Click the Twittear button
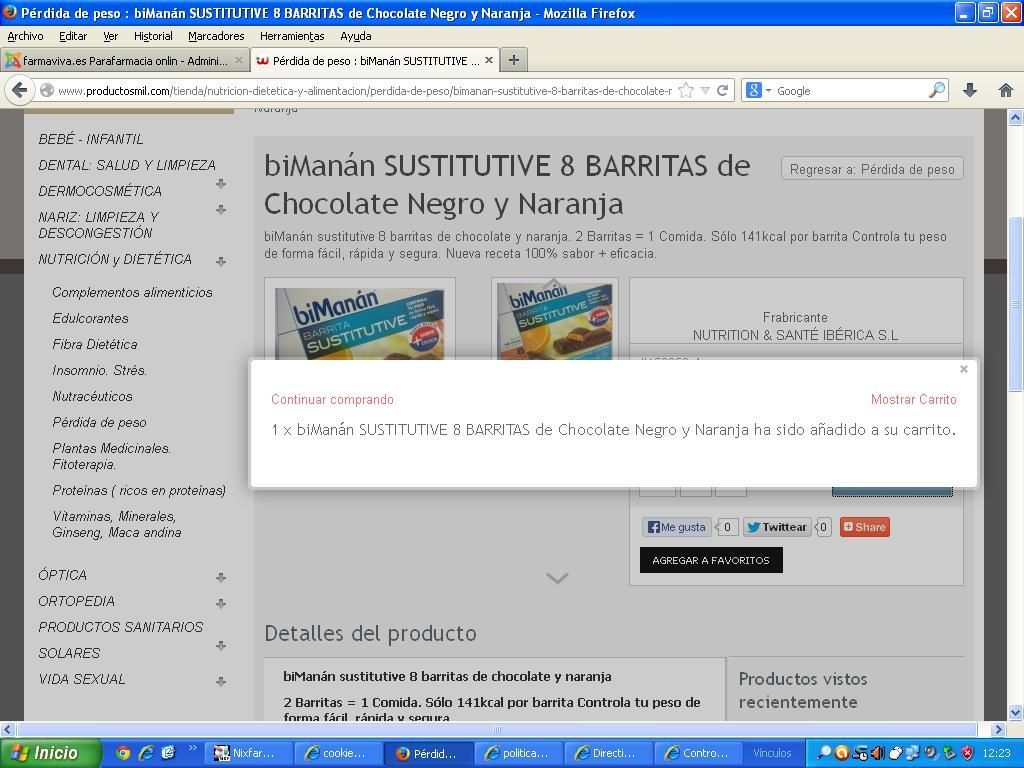Screen dimensions: 1024x768 (x=776, y=527)
